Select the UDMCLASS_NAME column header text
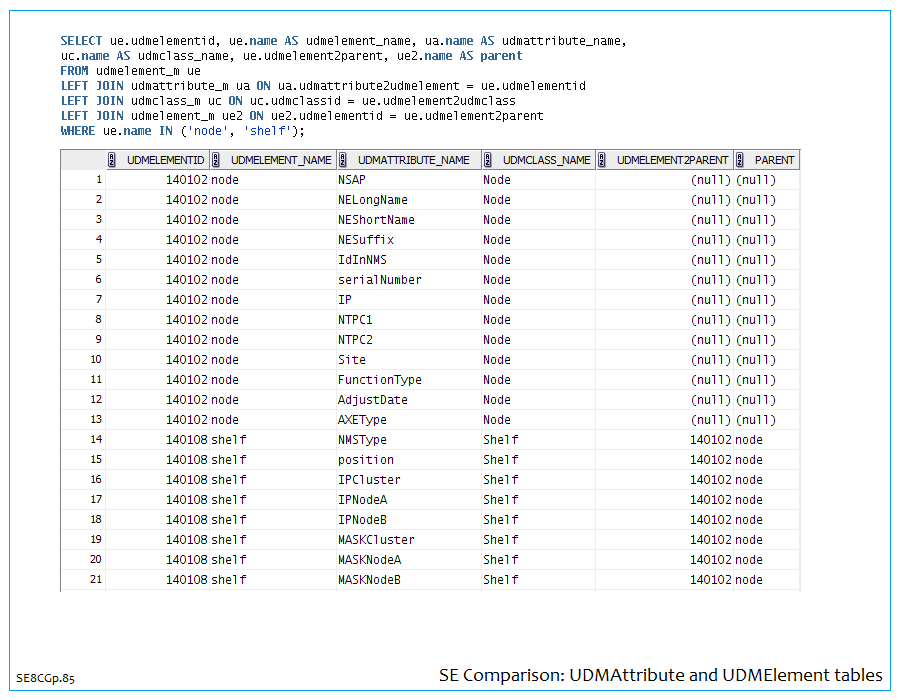Viewport: 900px width, 700px height. 546,160
